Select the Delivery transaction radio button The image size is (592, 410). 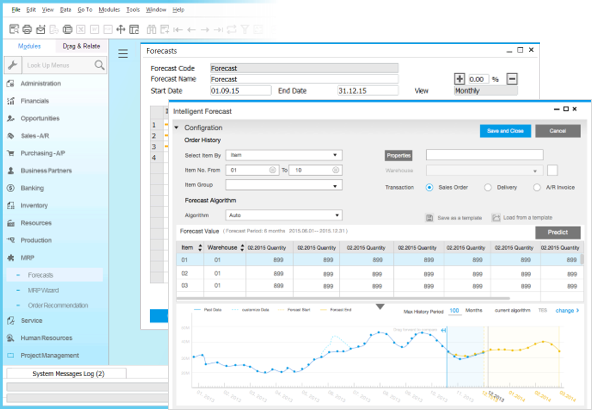pos(488,187)
